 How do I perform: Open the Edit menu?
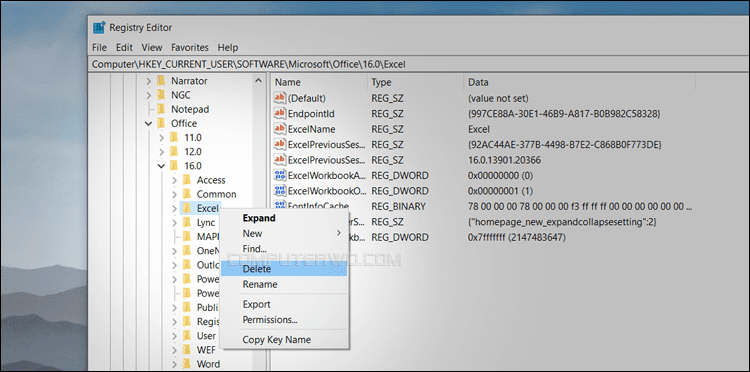124,47
